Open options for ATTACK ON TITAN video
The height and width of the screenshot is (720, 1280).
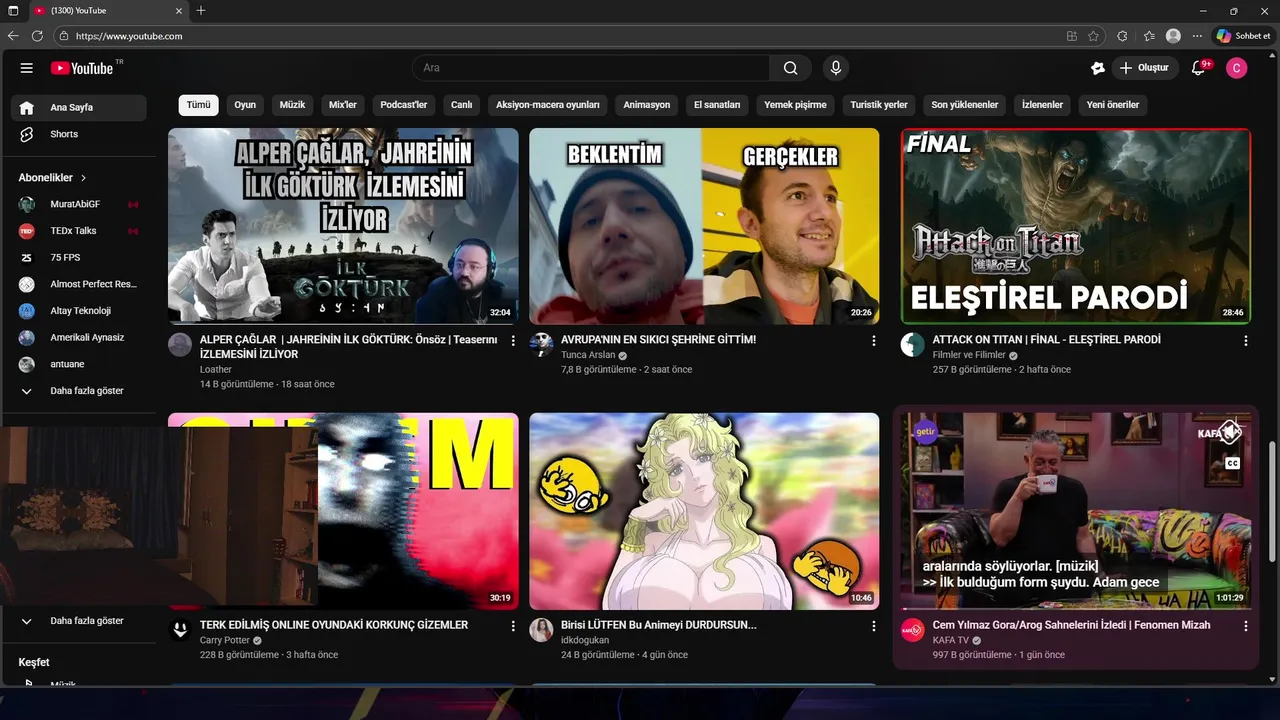pyautogui.click(x=1246, y=341)
